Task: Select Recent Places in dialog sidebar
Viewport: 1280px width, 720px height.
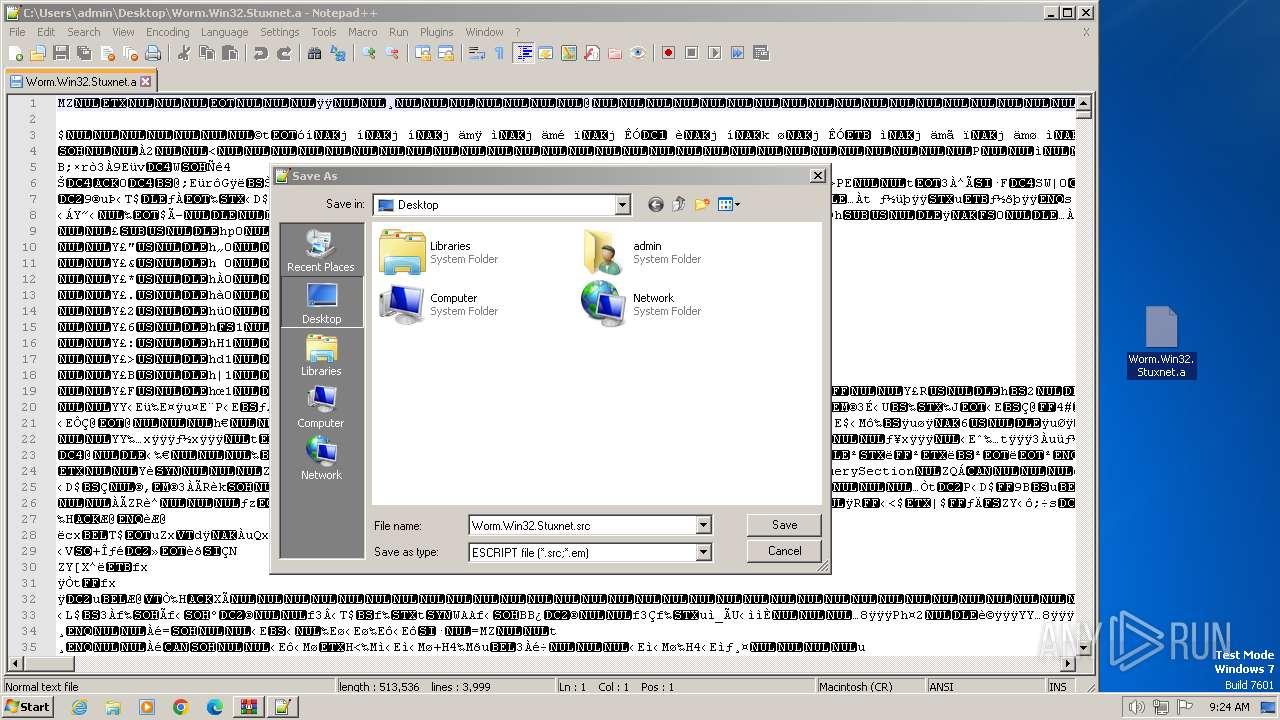Action: coord(321,249)
